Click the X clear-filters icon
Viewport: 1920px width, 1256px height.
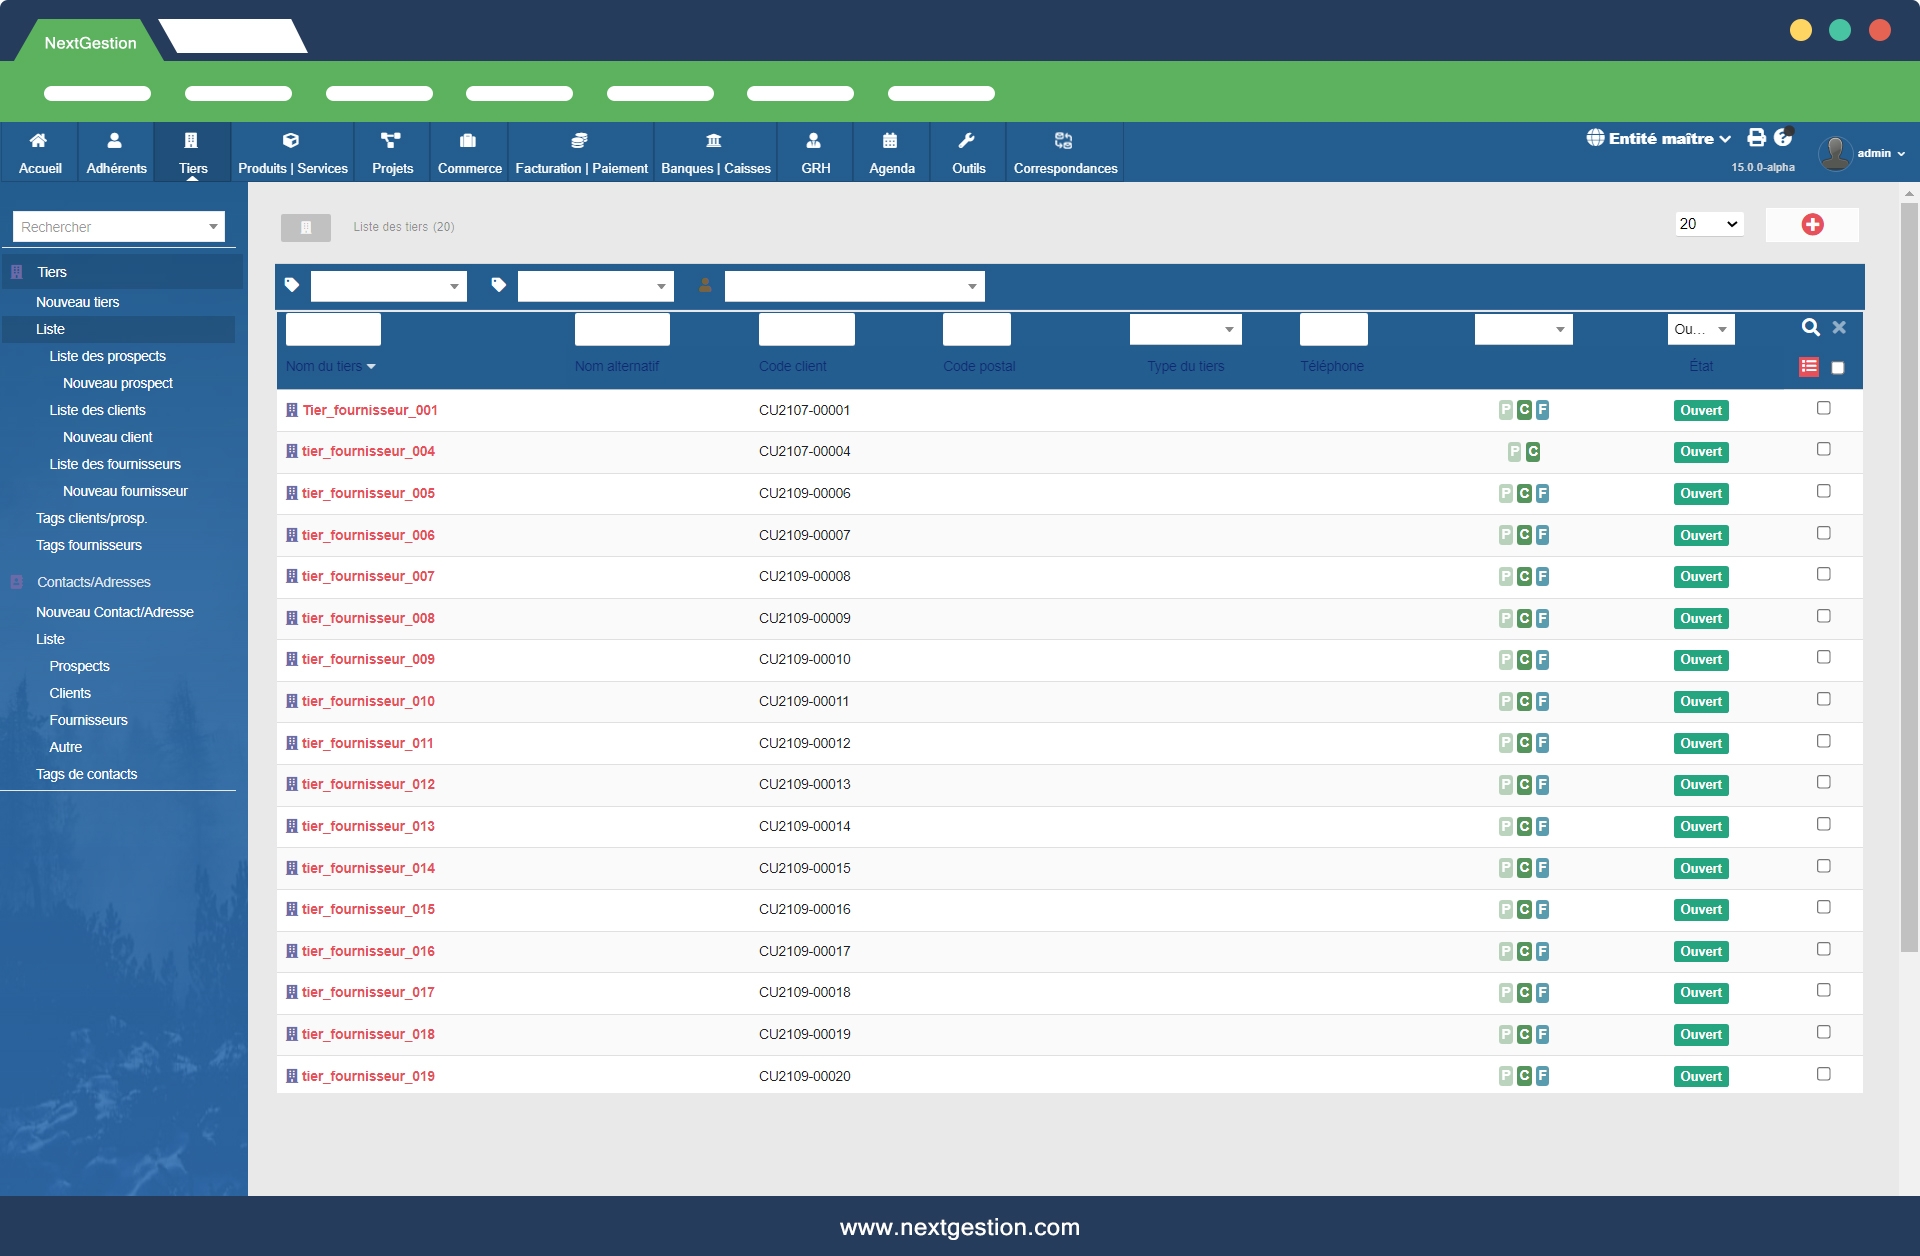coord(1839,328)
